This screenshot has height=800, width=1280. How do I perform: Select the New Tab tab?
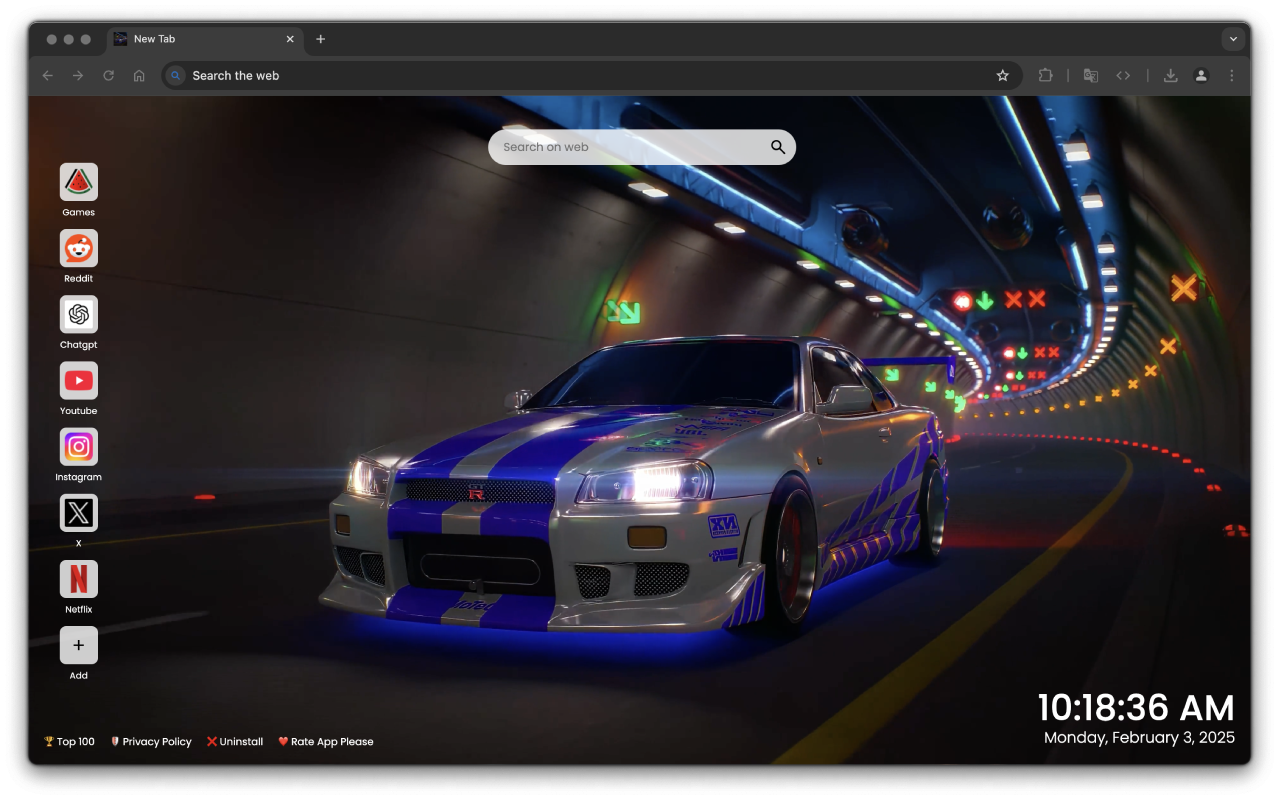pos(204,39)
